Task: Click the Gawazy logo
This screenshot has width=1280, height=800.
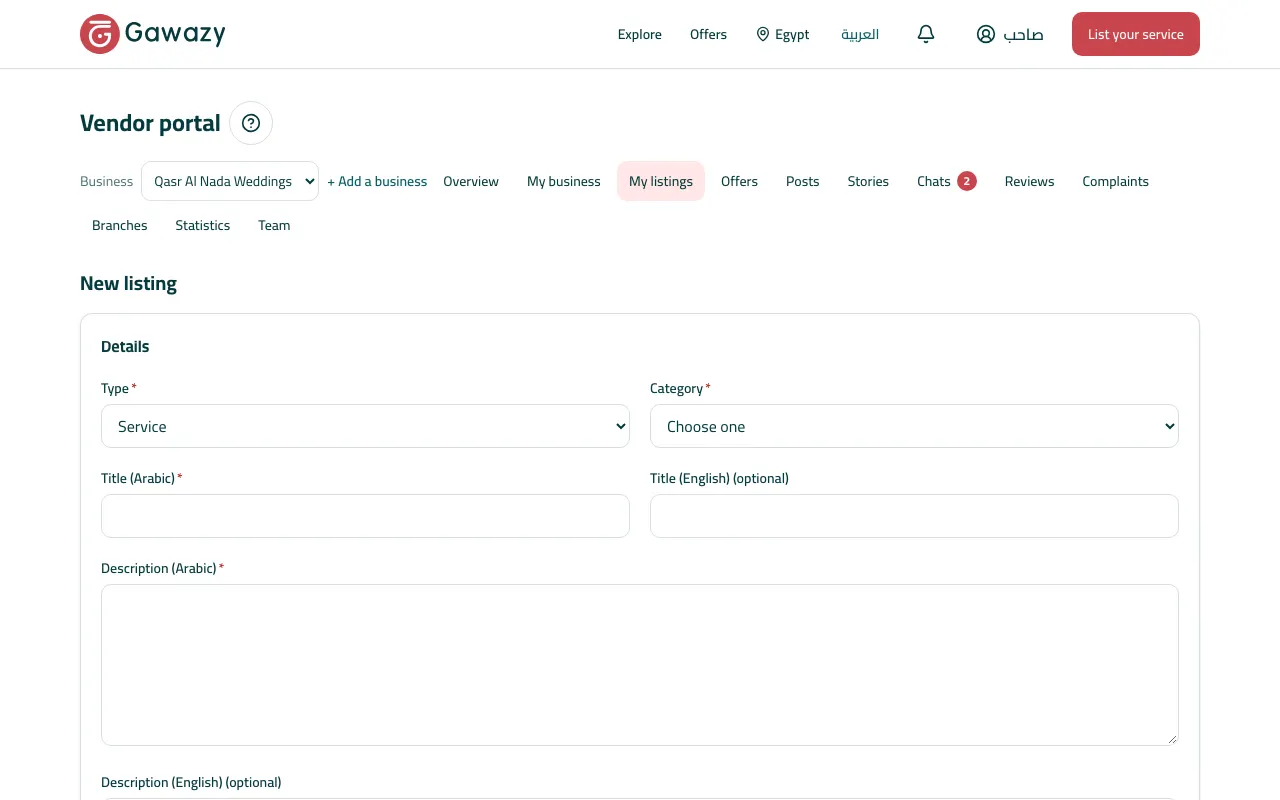Action: (x=153, y=34)
